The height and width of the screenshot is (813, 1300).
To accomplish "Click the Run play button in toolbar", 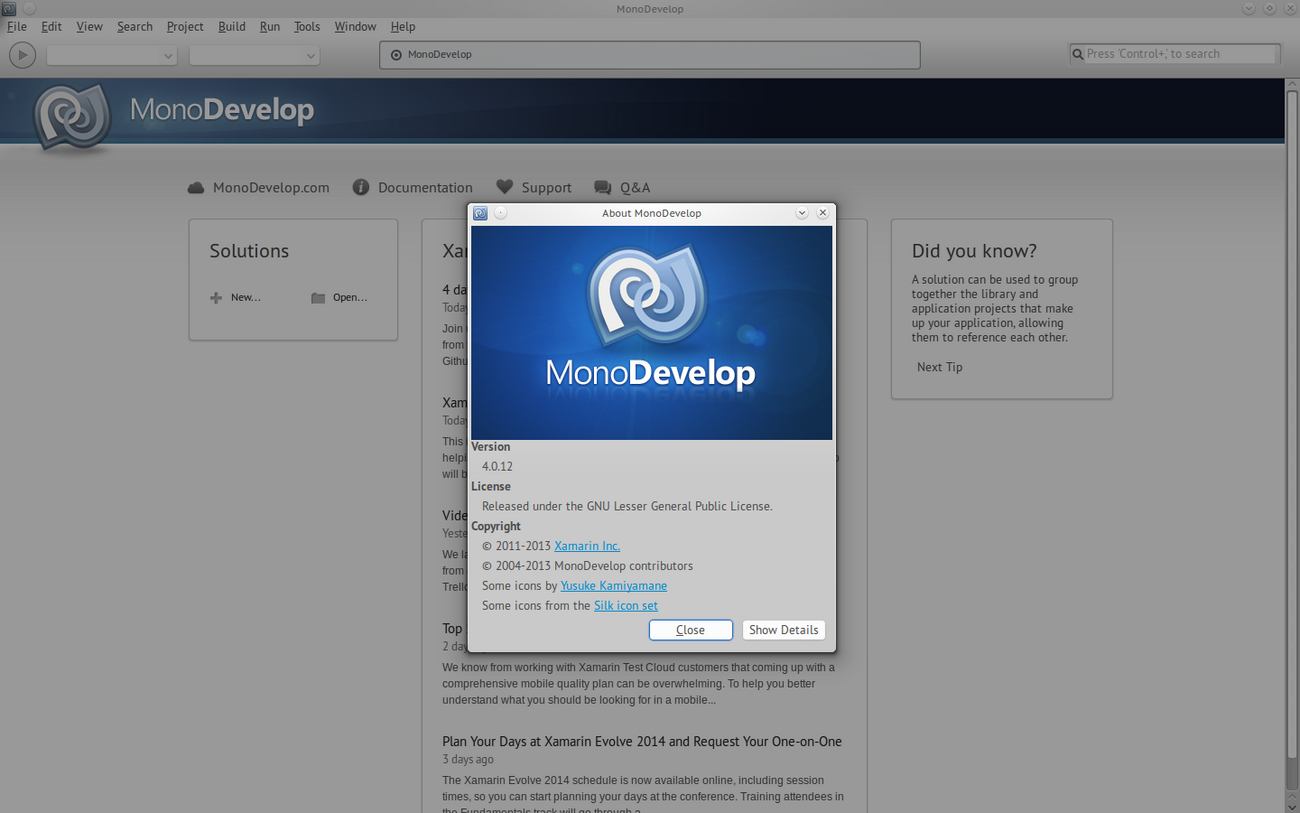I will click(x=22, y=55).
